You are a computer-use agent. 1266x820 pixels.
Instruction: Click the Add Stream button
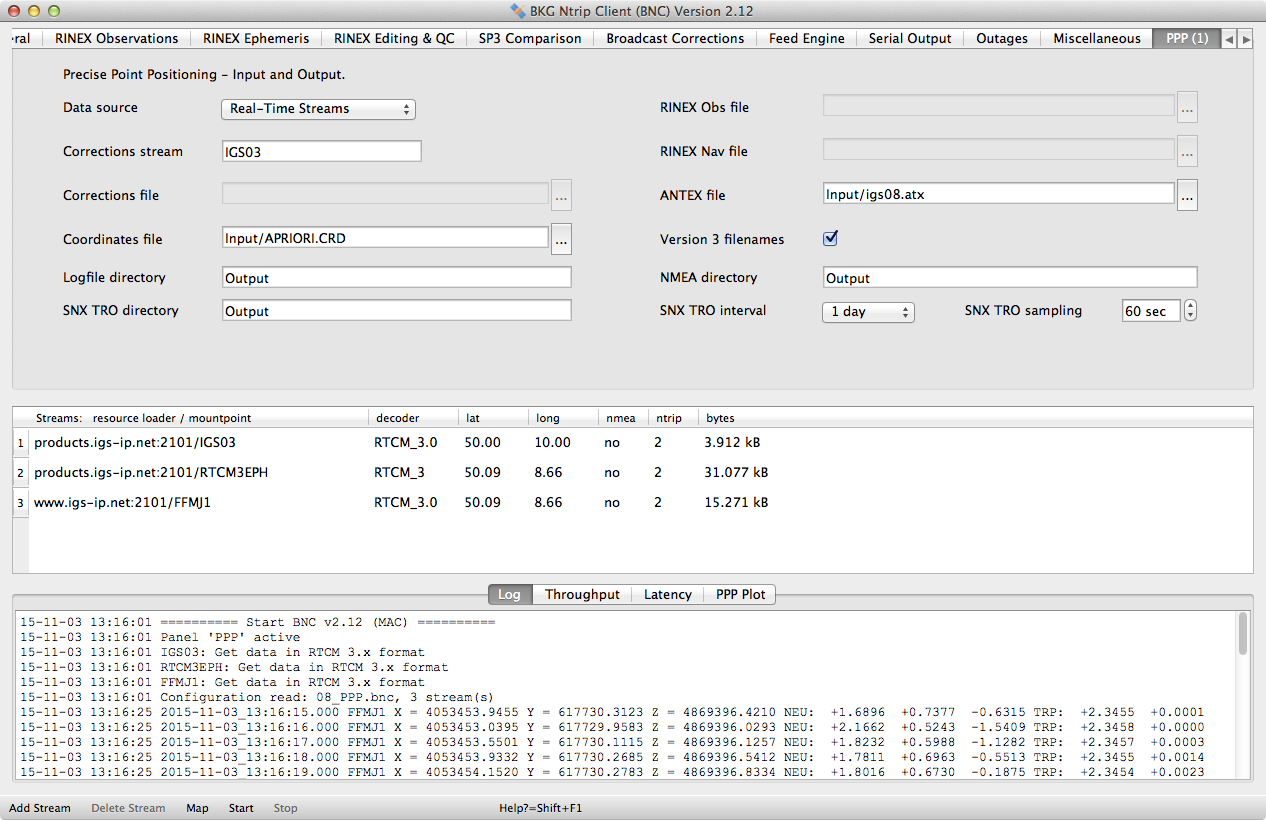click(x=40, y=808)
